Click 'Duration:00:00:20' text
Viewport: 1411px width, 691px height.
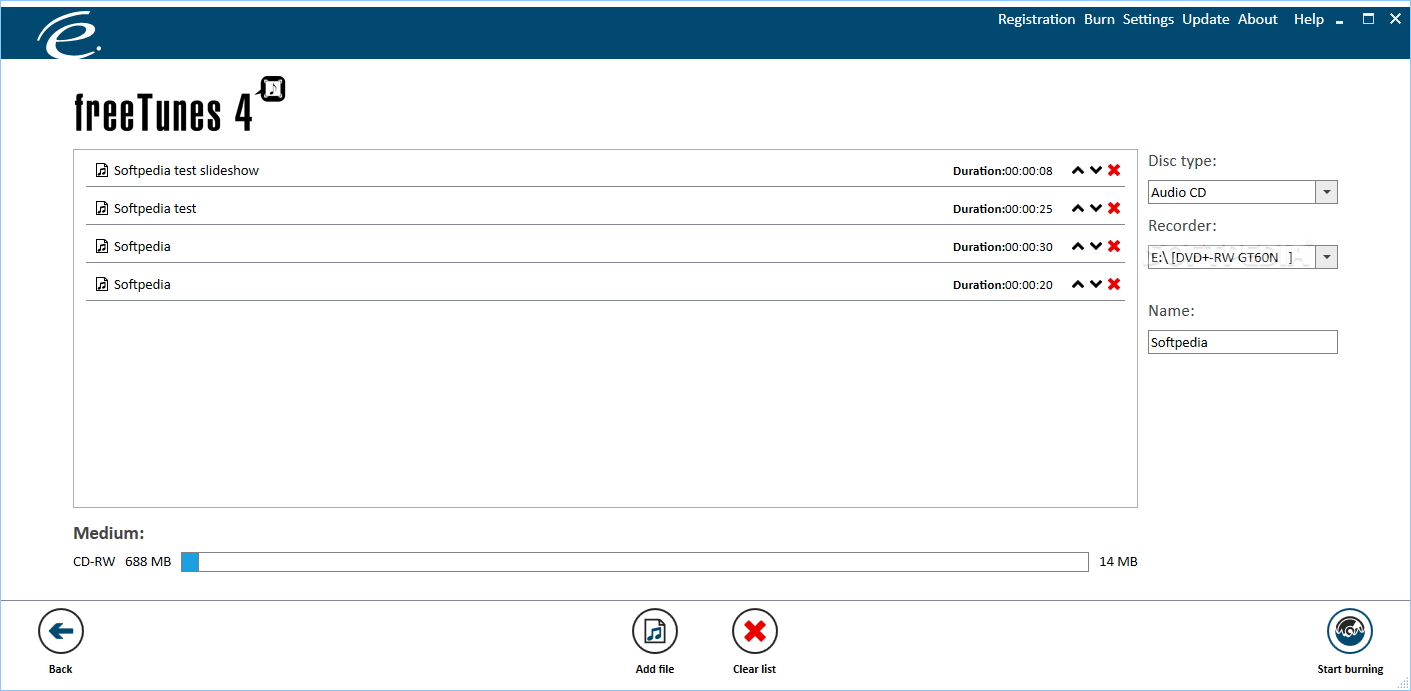pyautogui.click(x=1003, y=285)
